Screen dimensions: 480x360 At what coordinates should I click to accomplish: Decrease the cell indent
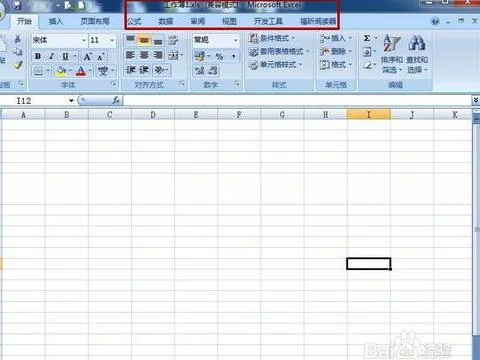point(130,70)
